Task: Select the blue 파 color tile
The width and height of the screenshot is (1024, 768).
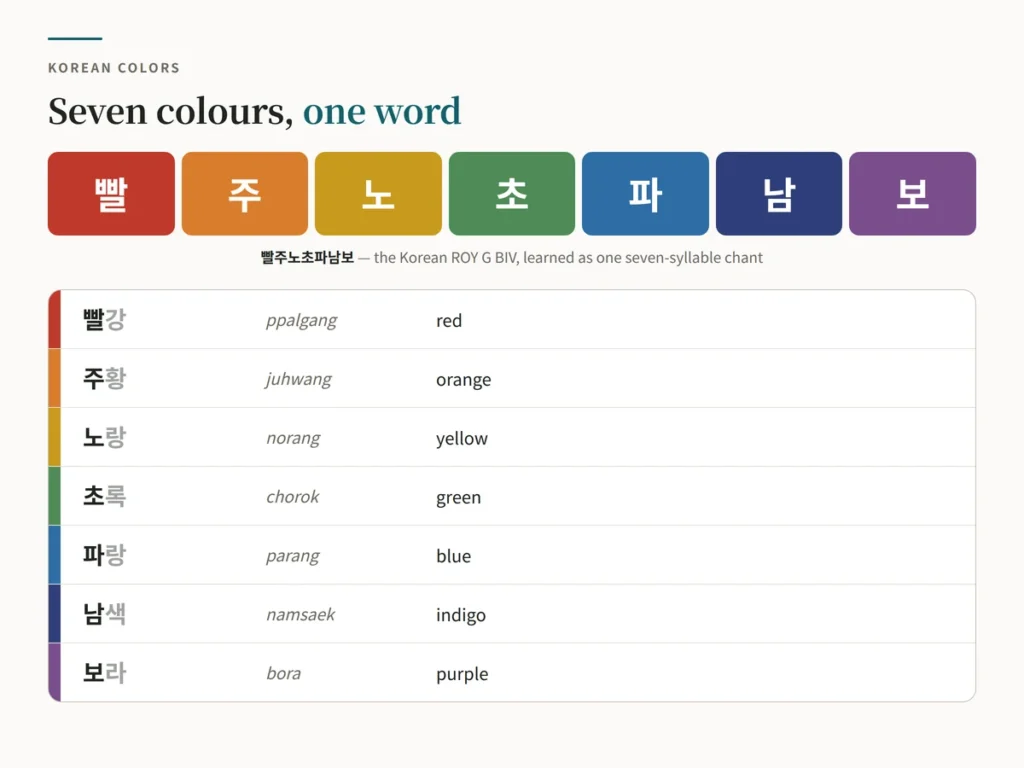Action: point(645,193)
